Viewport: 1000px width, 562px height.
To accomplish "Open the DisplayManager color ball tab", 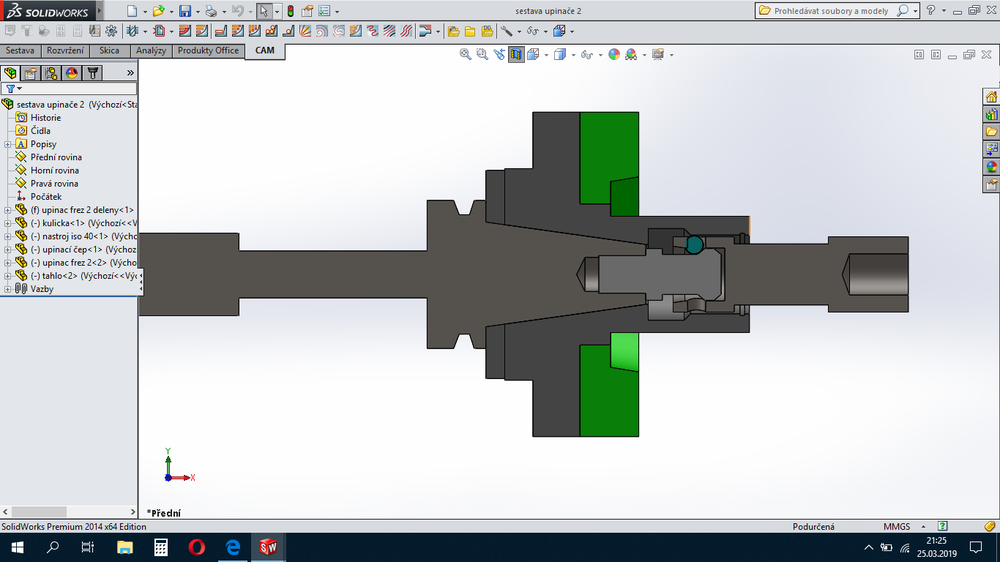I will (x=71, y=73).
